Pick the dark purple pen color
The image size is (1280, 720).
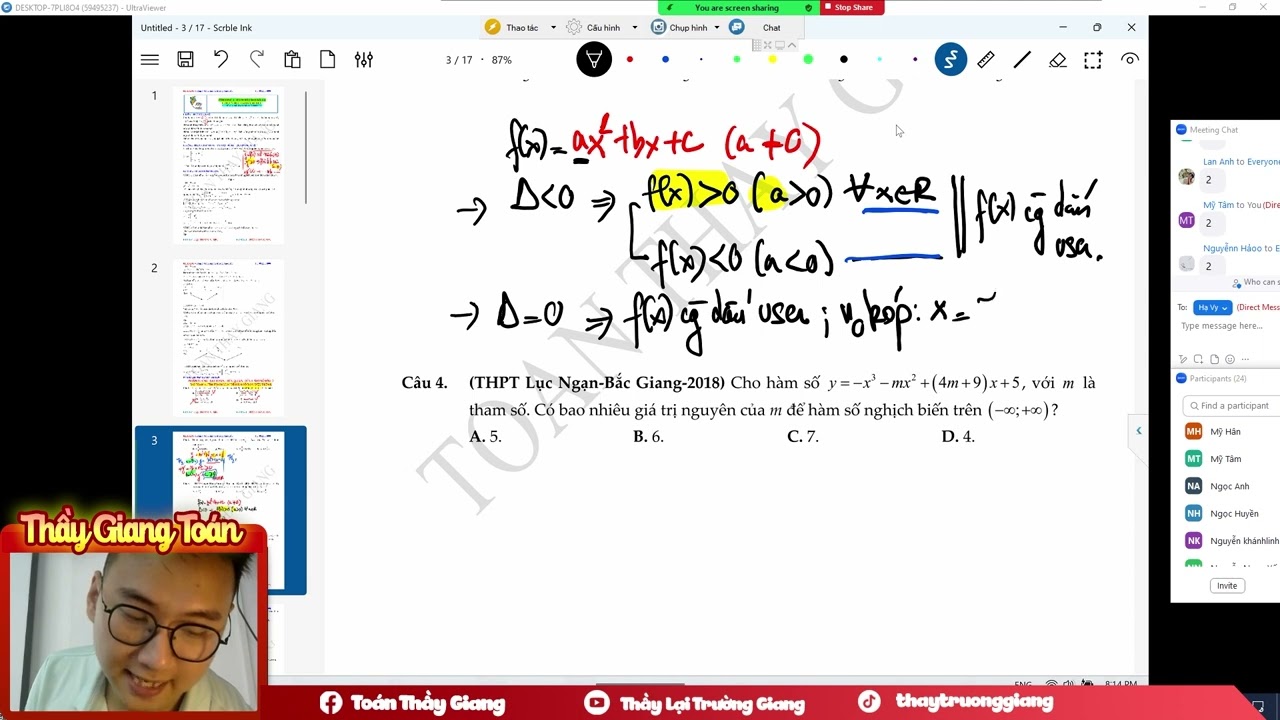[x=915, y=60]
